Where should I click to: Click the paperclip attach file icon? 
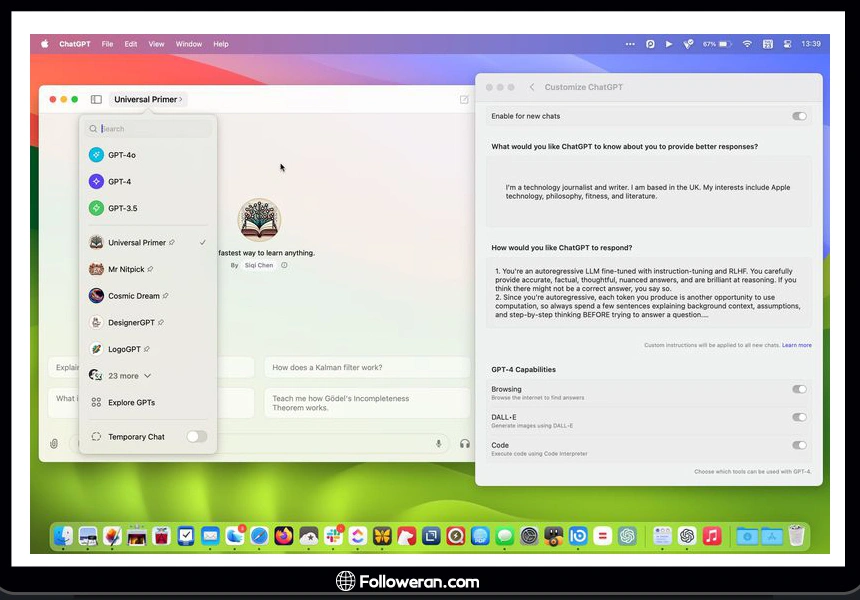click(x=54, y=444)
